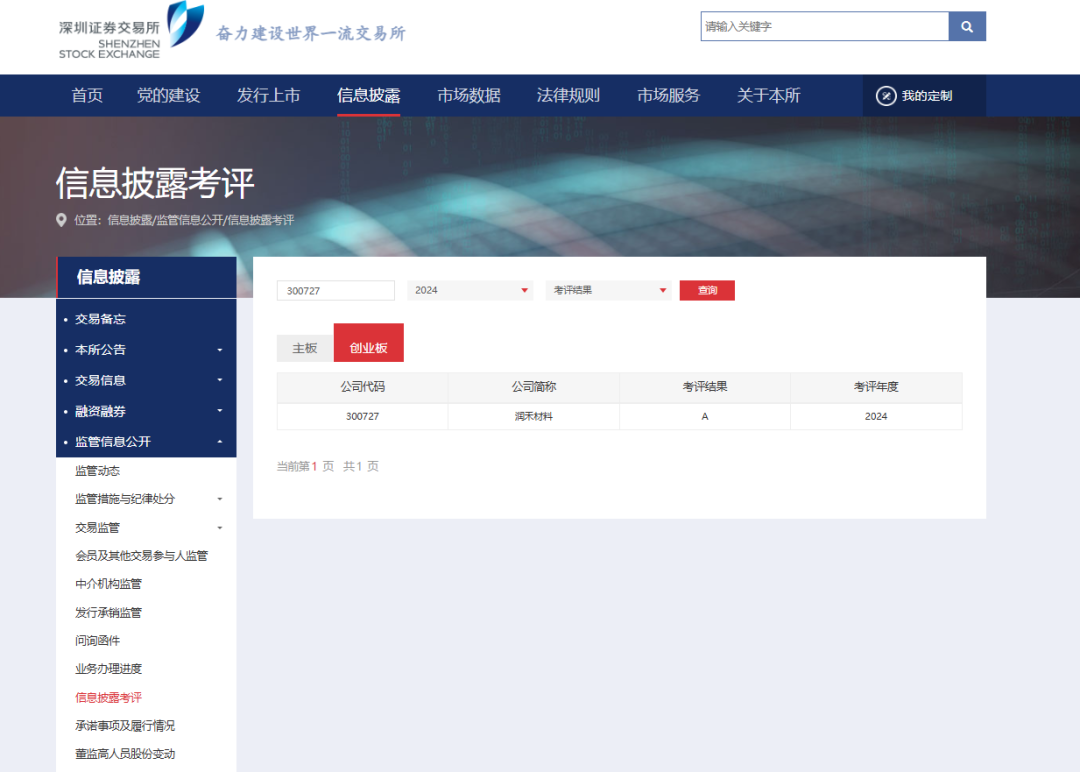Open the year 2024 dropdown
The height and width of the screenshot is (772, 1080).
[x=470, y=290]
